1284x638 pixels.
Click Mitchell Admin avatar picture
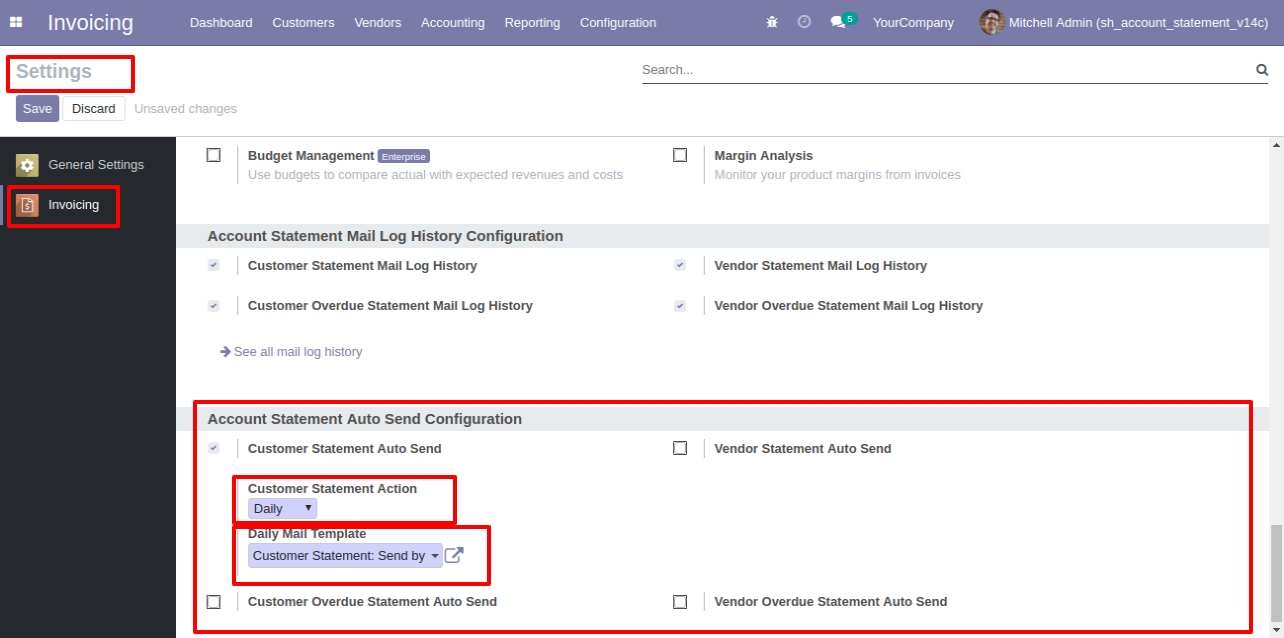(991, 22)
